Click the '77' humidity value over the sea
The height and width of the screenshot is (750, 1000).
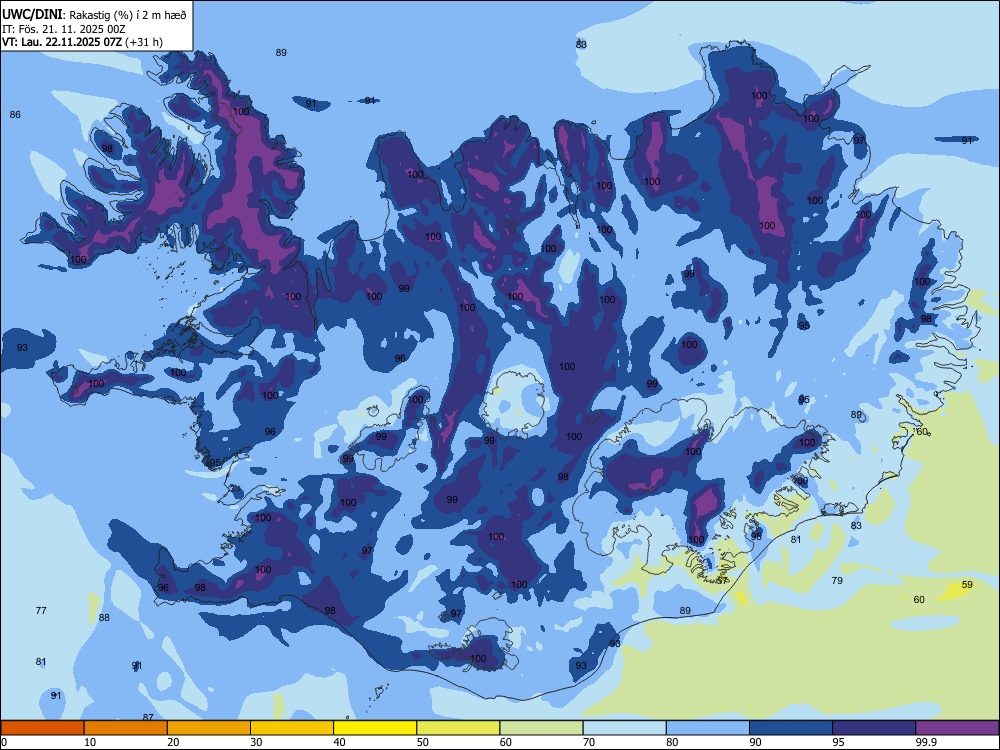(x=41, y=610)
